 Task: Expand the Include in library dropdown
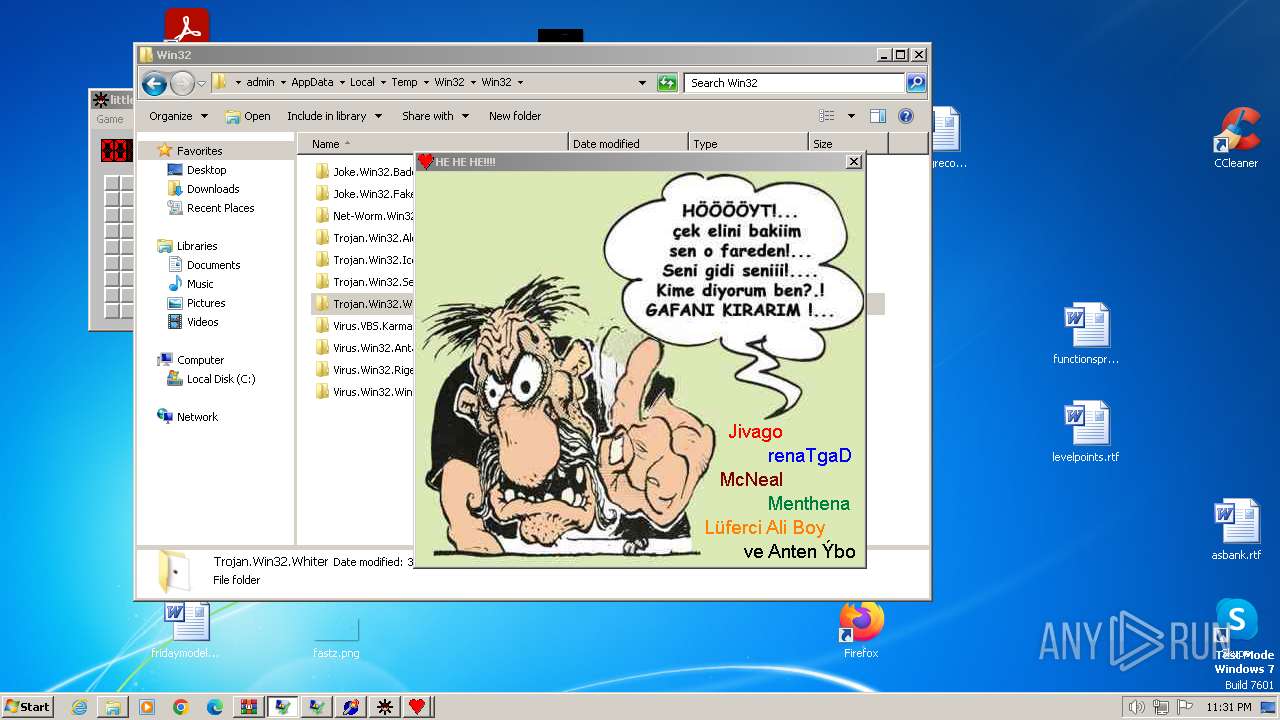coord(334,116)
